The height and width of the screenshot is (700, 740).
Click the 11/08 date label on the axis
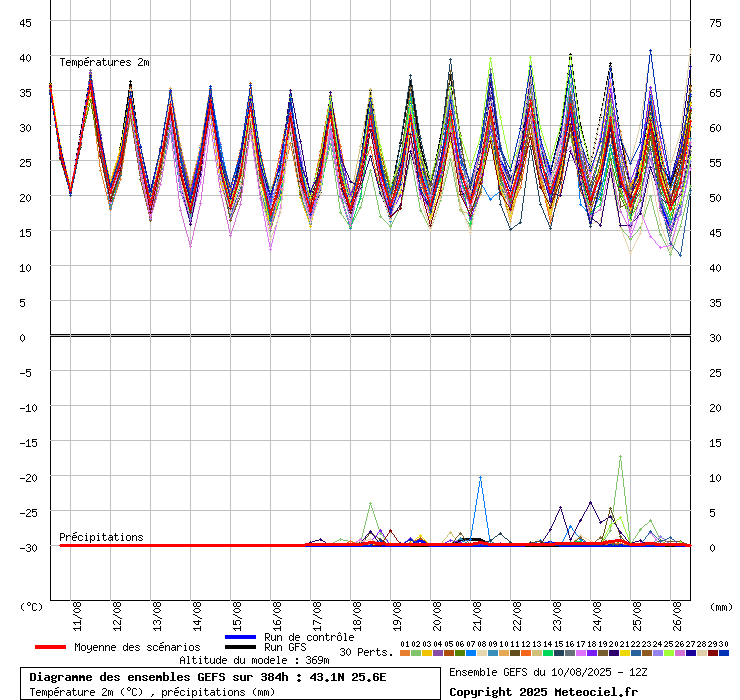77,616
